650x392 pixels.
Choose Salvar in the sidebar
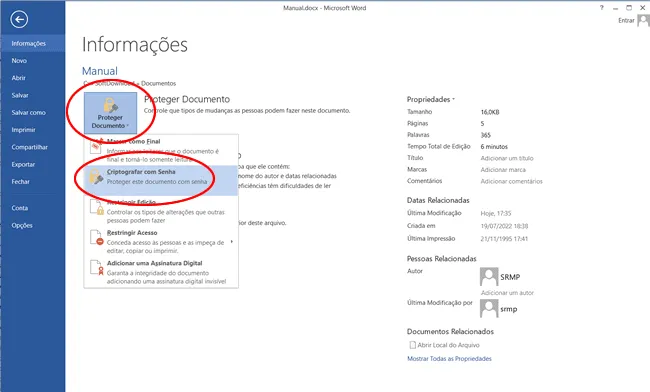[x=33, y=95]
